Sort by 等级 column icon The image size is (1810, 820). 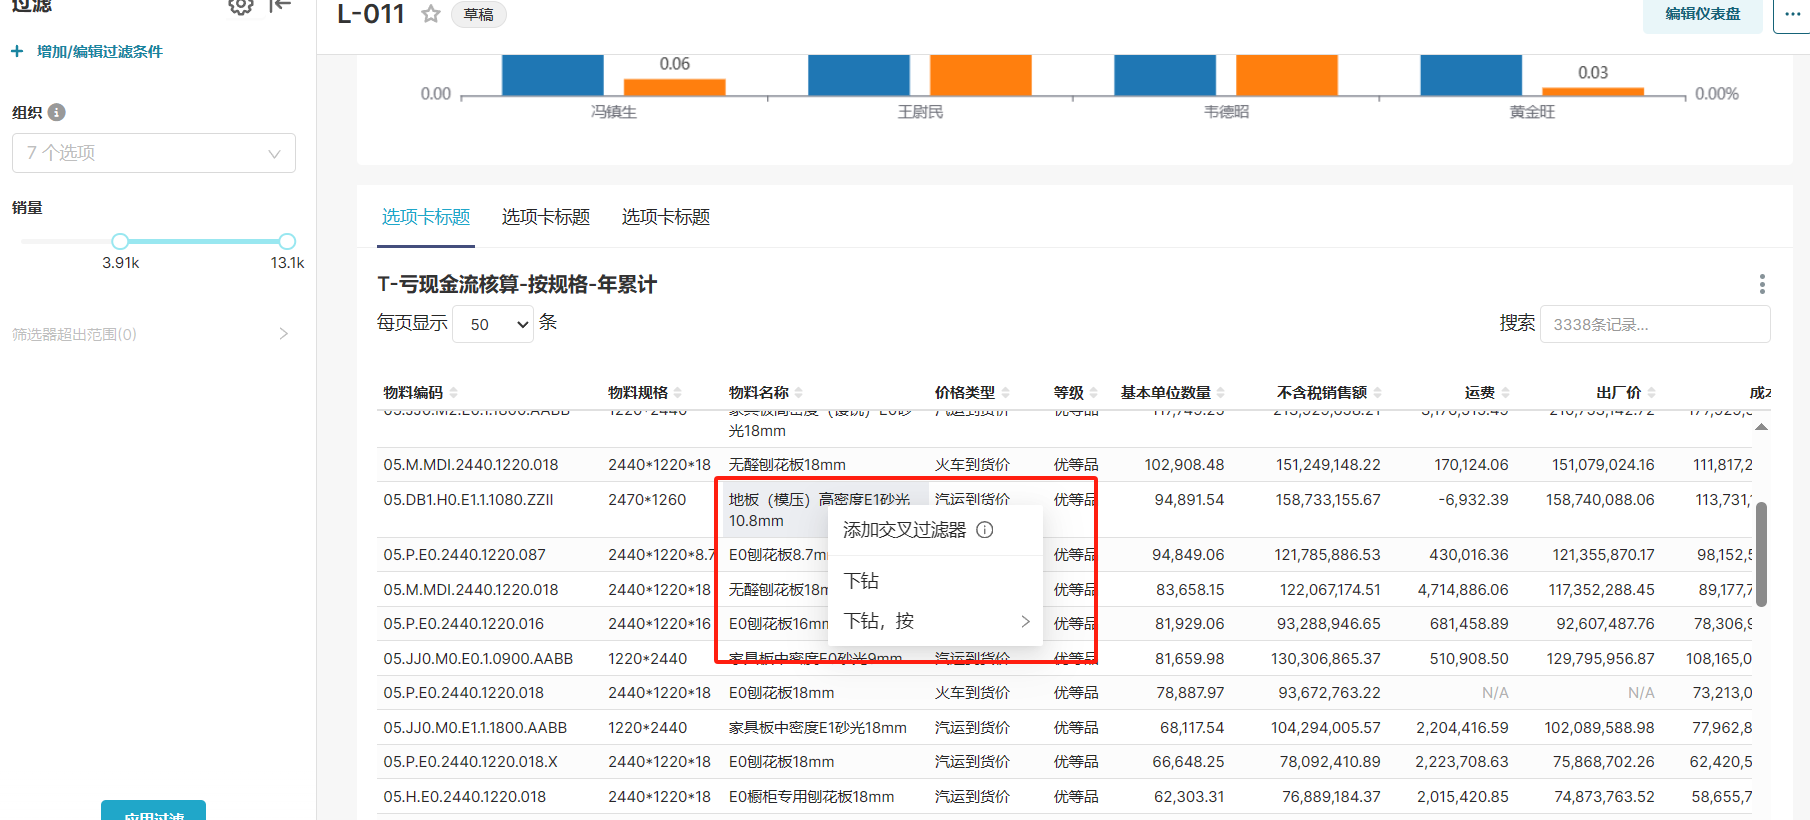point(1094,393)
